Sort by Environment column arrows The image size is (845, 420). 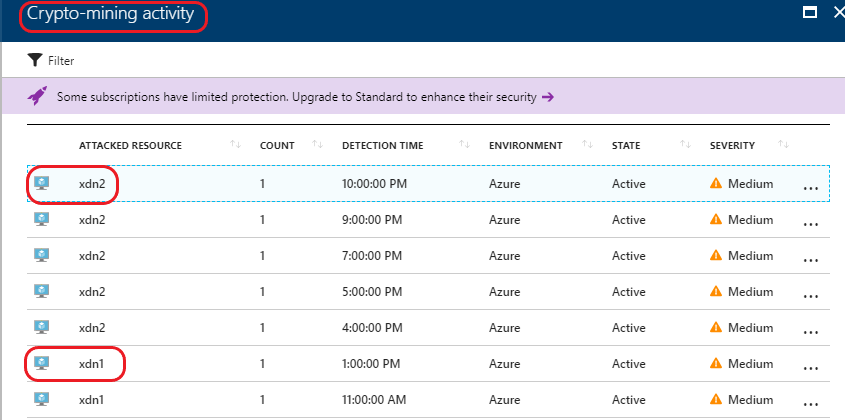click(x=587, y=144)
